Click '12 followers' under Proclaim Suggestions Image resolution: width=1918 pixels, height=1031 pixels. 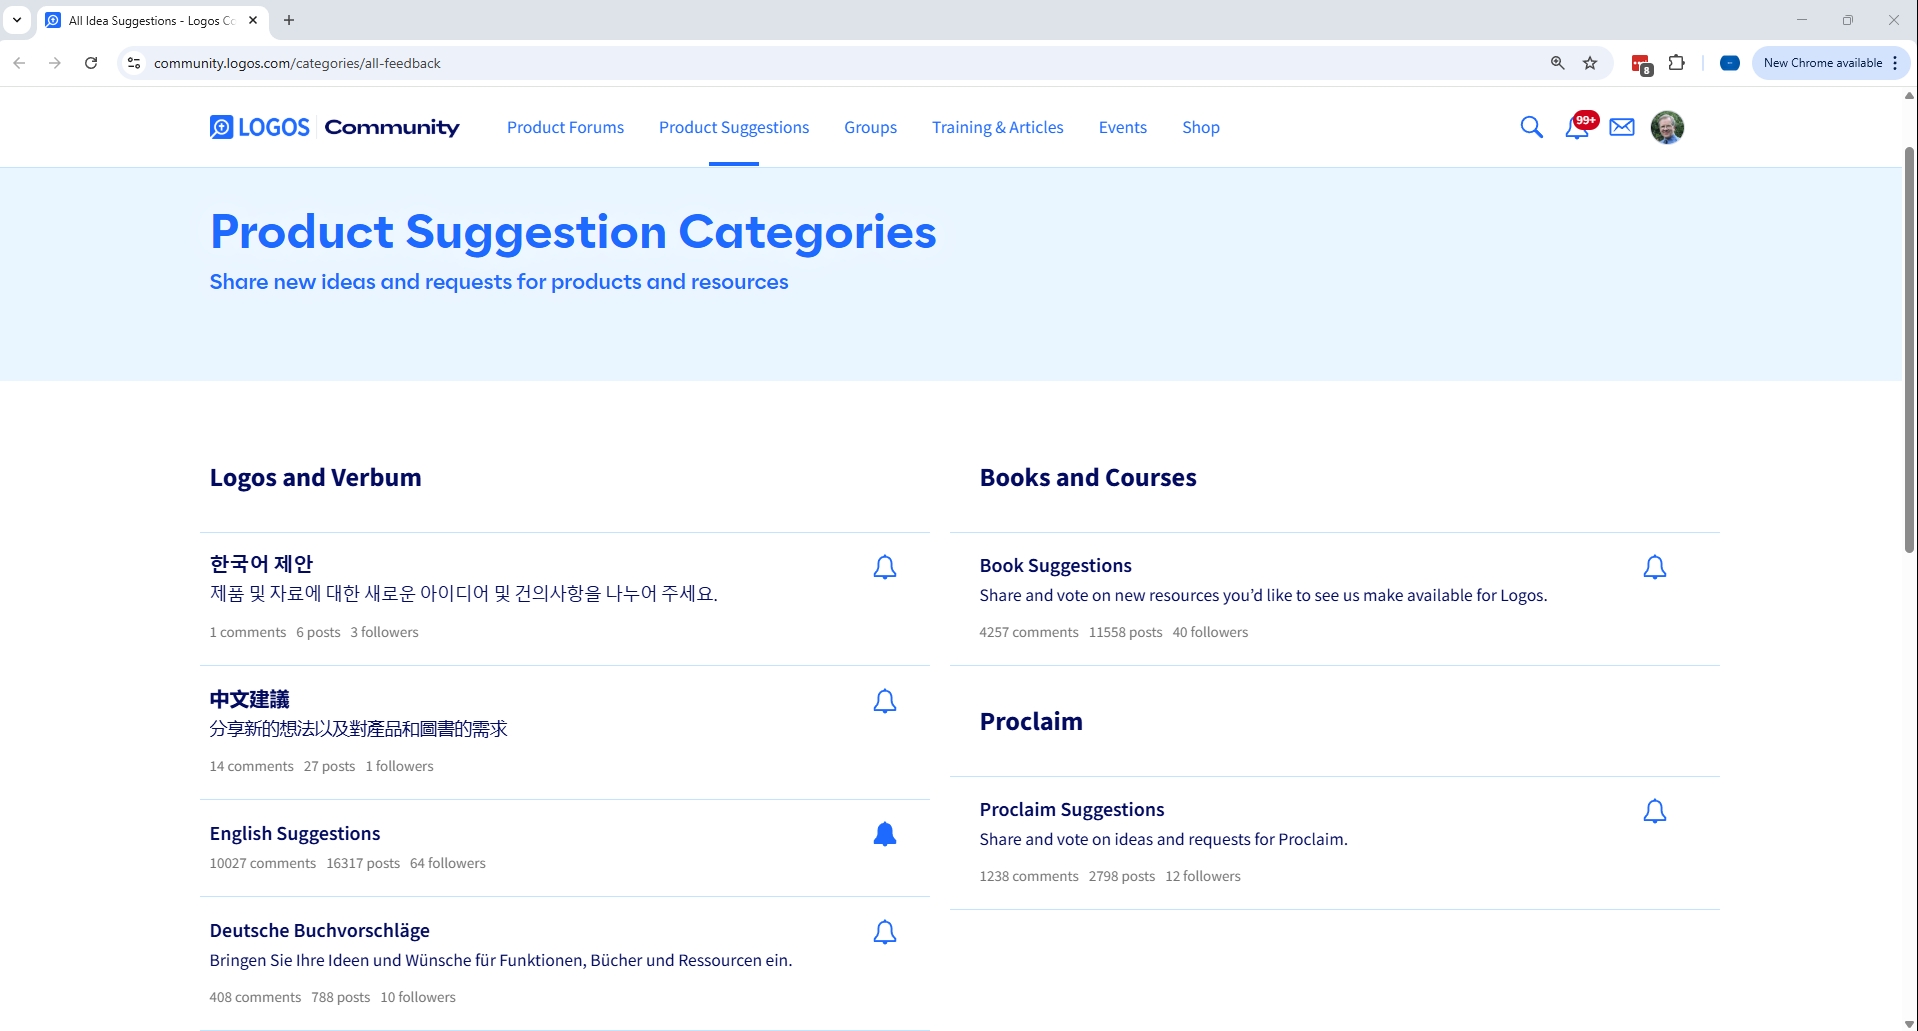[x=1202, y=876]
